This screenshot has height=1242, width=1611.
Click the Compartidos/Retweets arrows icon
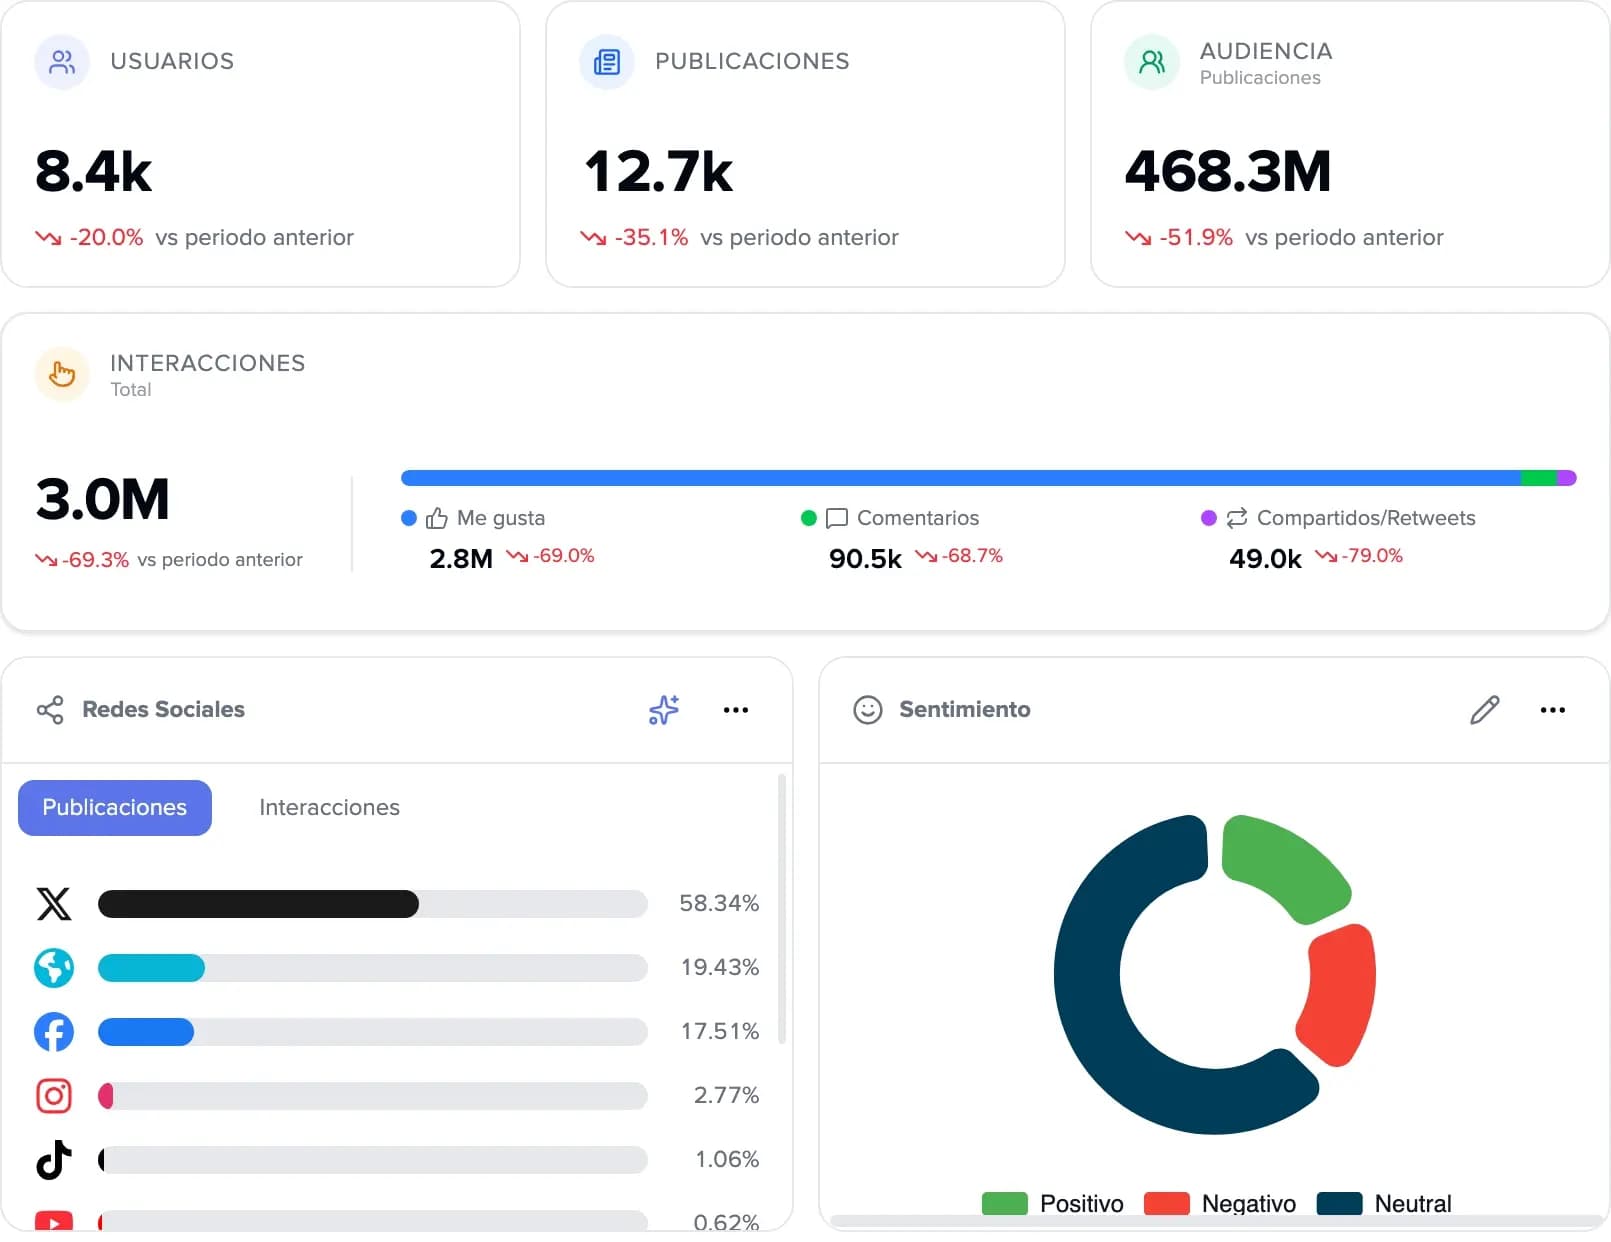click(x=1237, y=518)
